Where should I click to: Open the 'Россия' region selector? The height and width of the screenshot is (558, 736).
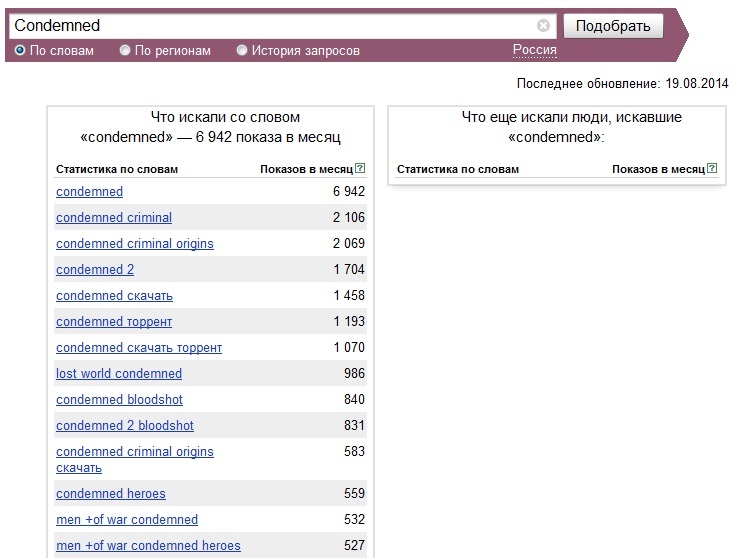coord(535,50)
